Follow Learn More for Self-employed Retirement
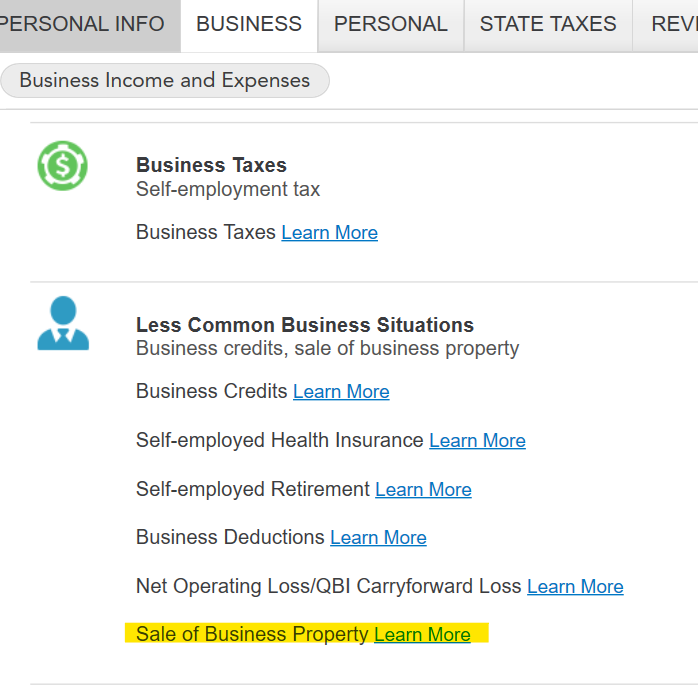Screen dimensions: 698x690 pyautogui.click(x=423, y=490)
